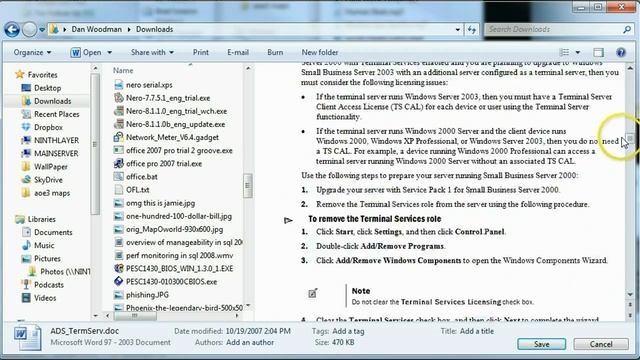Select Dan Woodman in the address path
Image resolution: width=640 pixels, height=360 pixels.
point(96,29)
